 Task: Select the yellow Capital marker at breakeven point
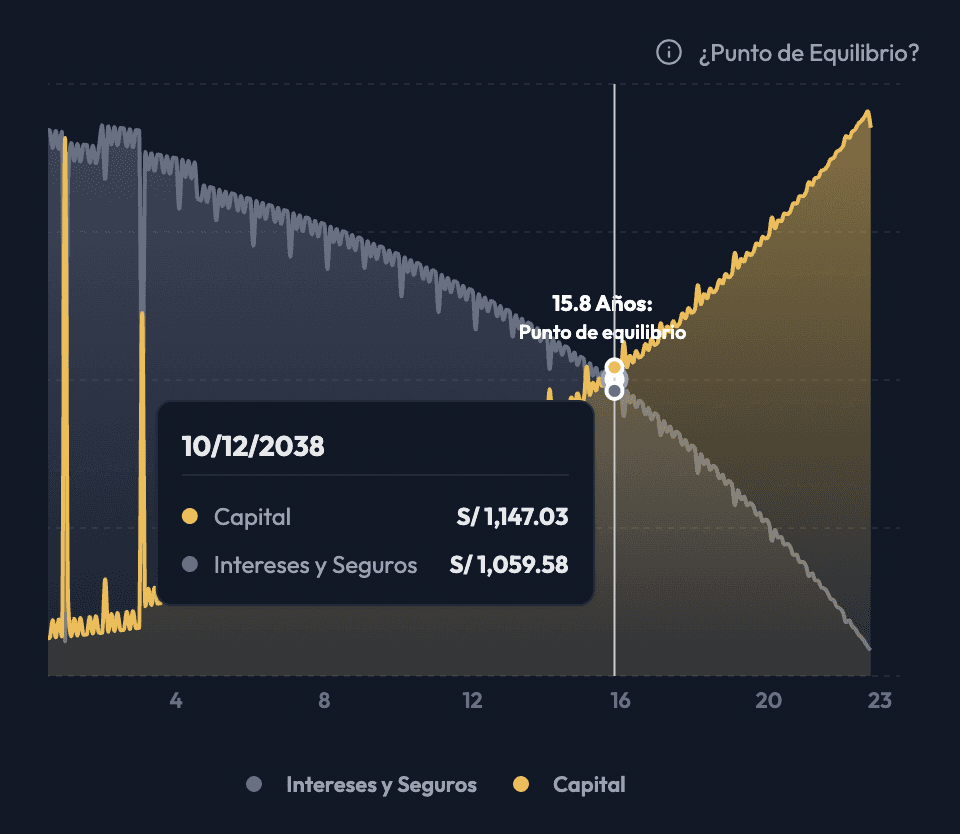tap(614, 367)
